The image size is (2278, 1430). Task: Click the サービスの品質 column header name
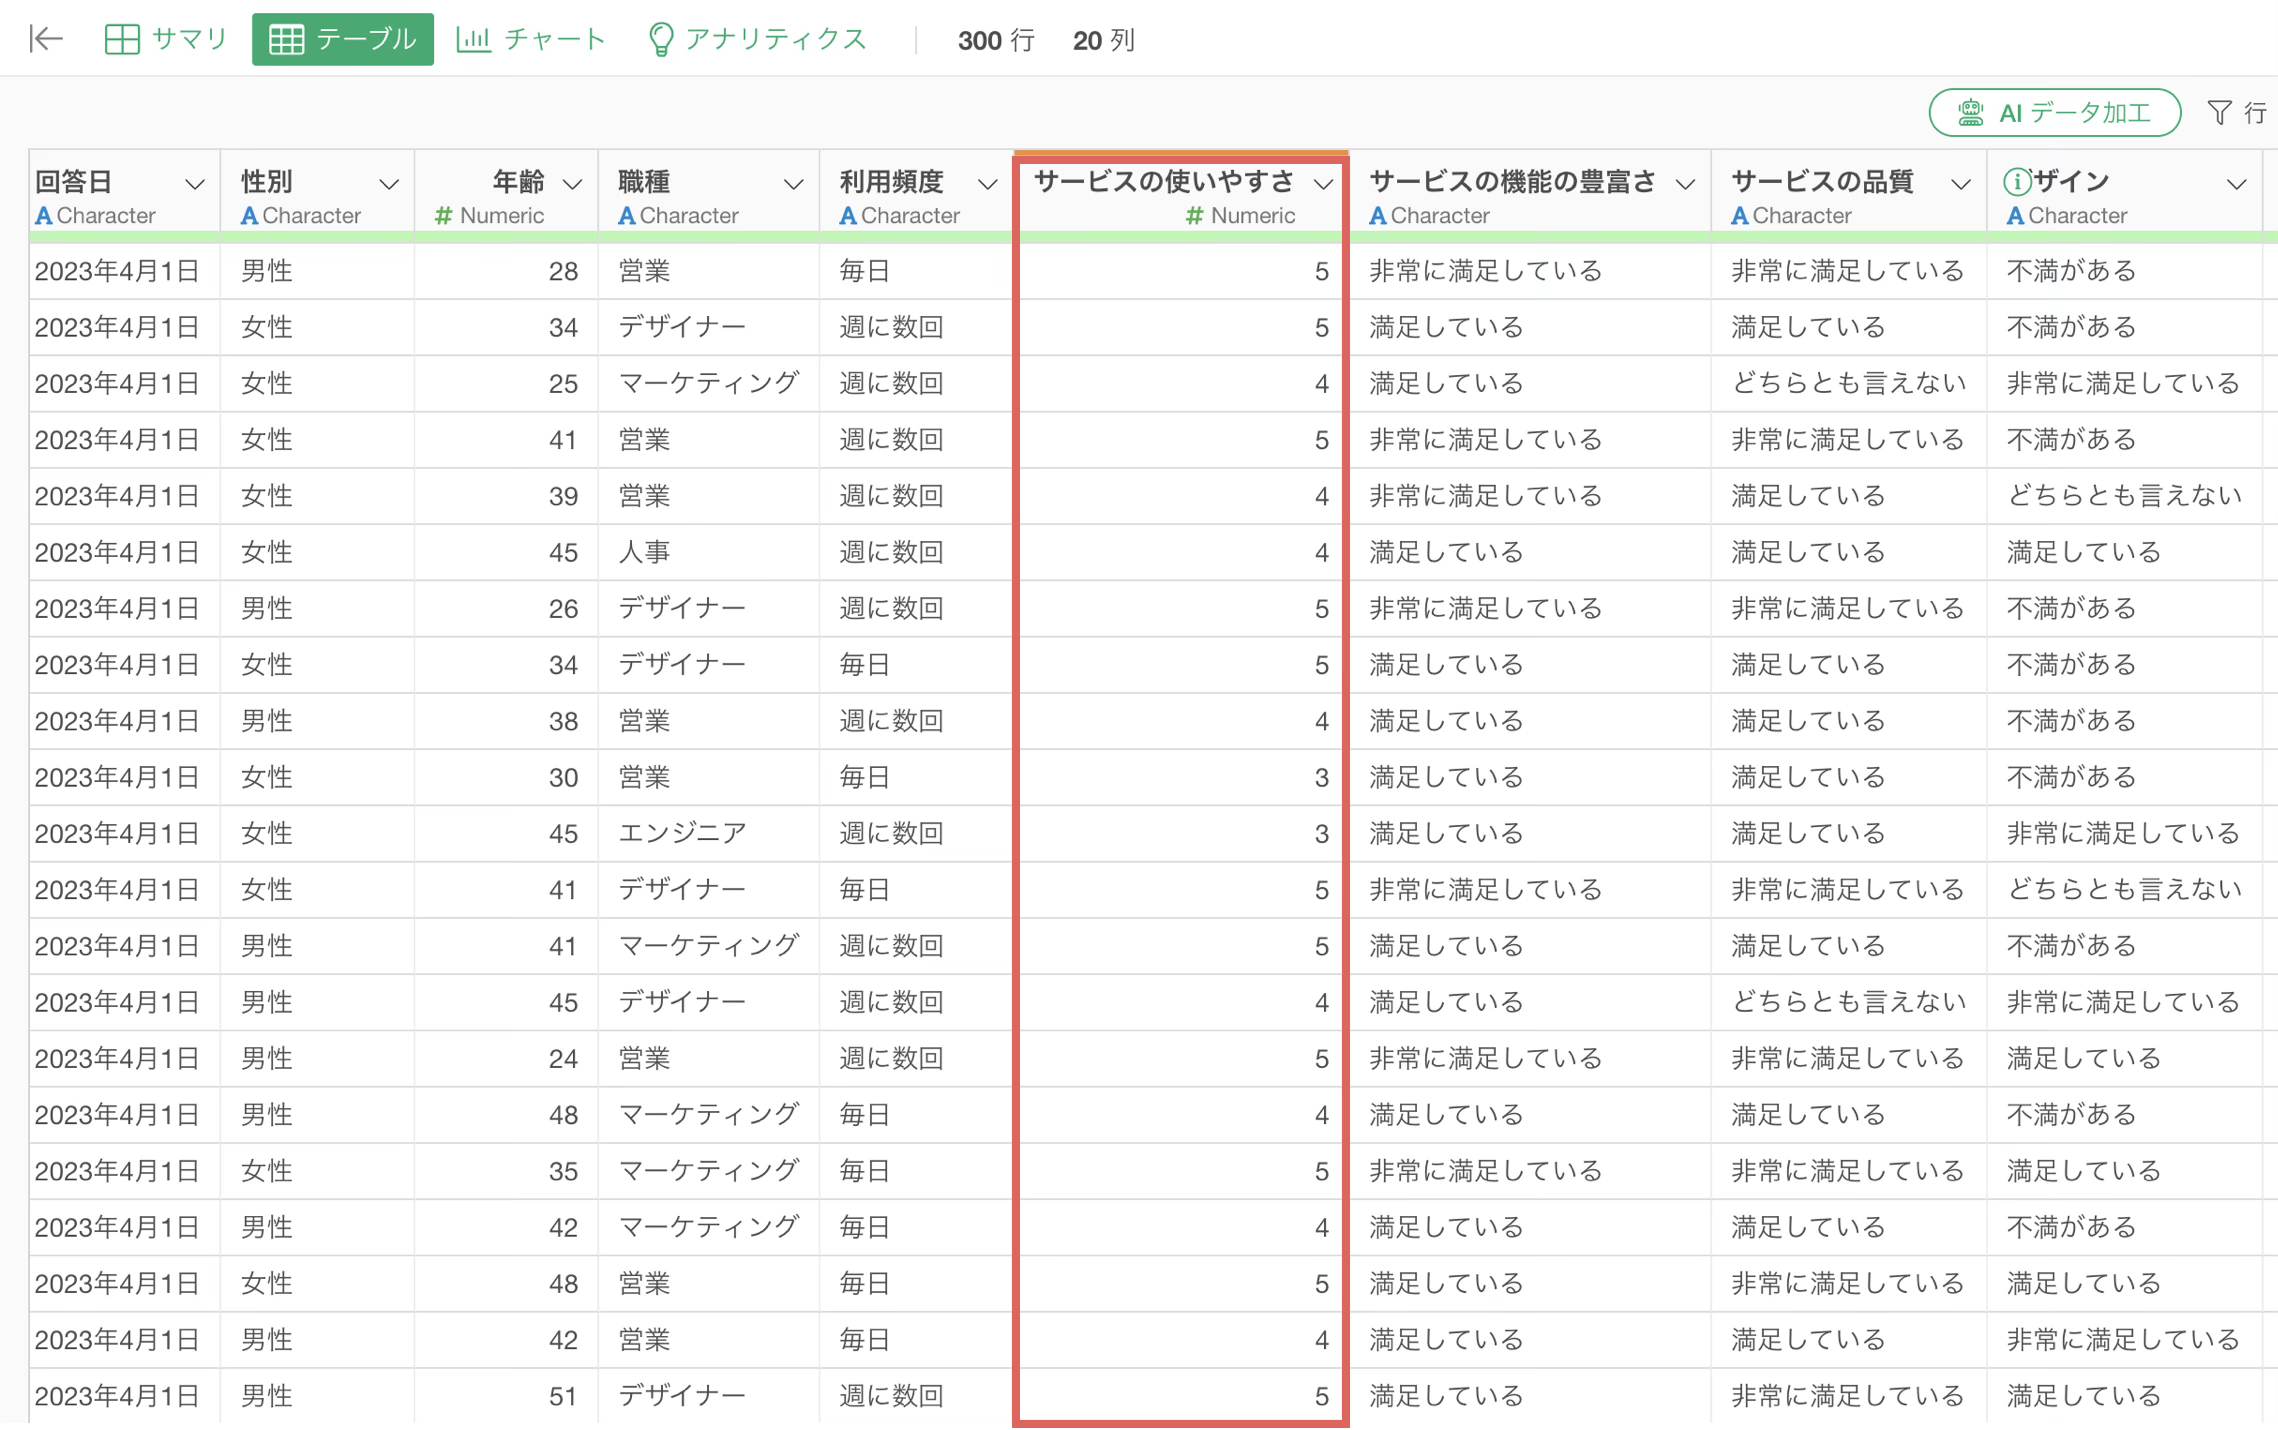[1822, 181]
